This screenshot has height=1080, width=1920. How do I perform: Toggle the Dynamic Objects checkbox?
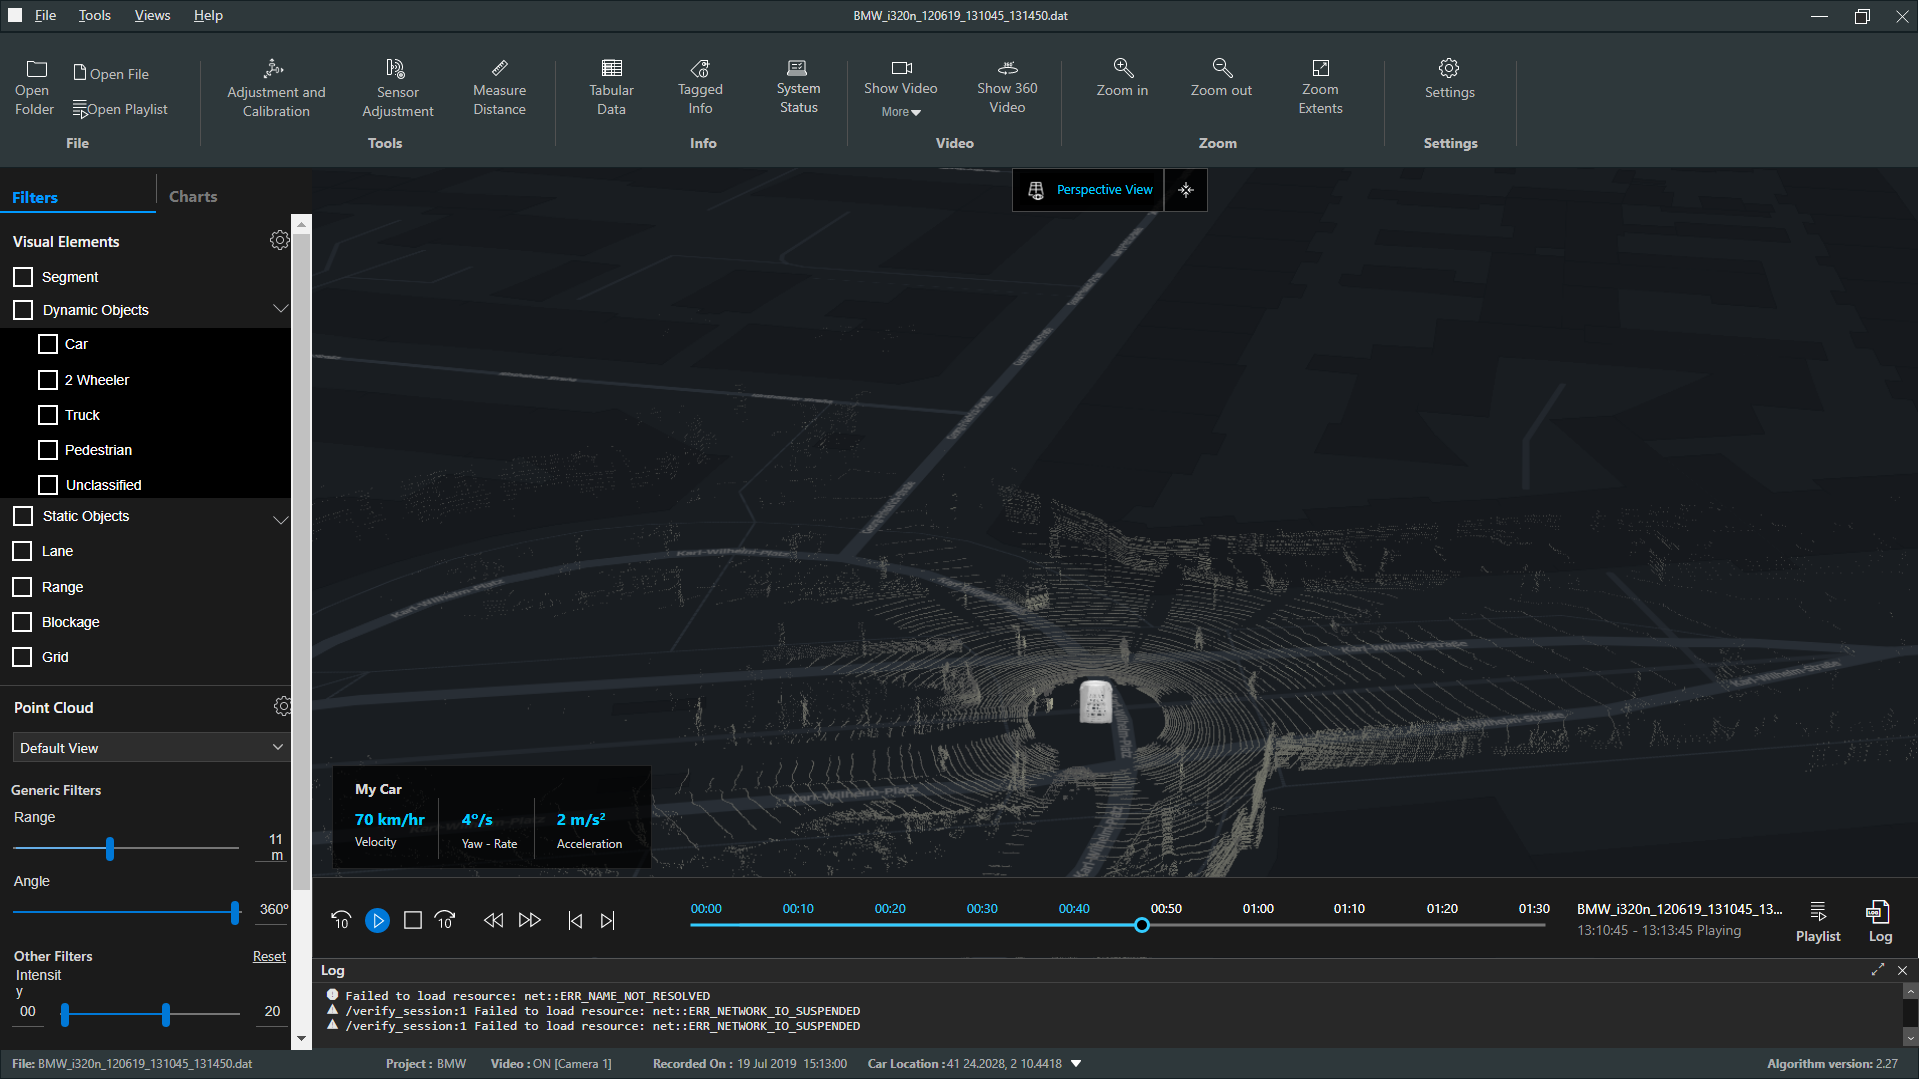click(24, 310)
